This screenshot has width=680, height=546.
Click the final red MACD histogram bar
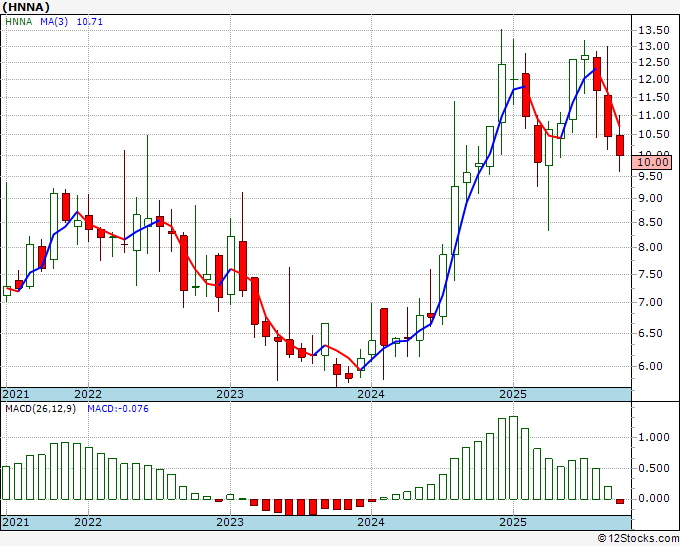point(620,501)
